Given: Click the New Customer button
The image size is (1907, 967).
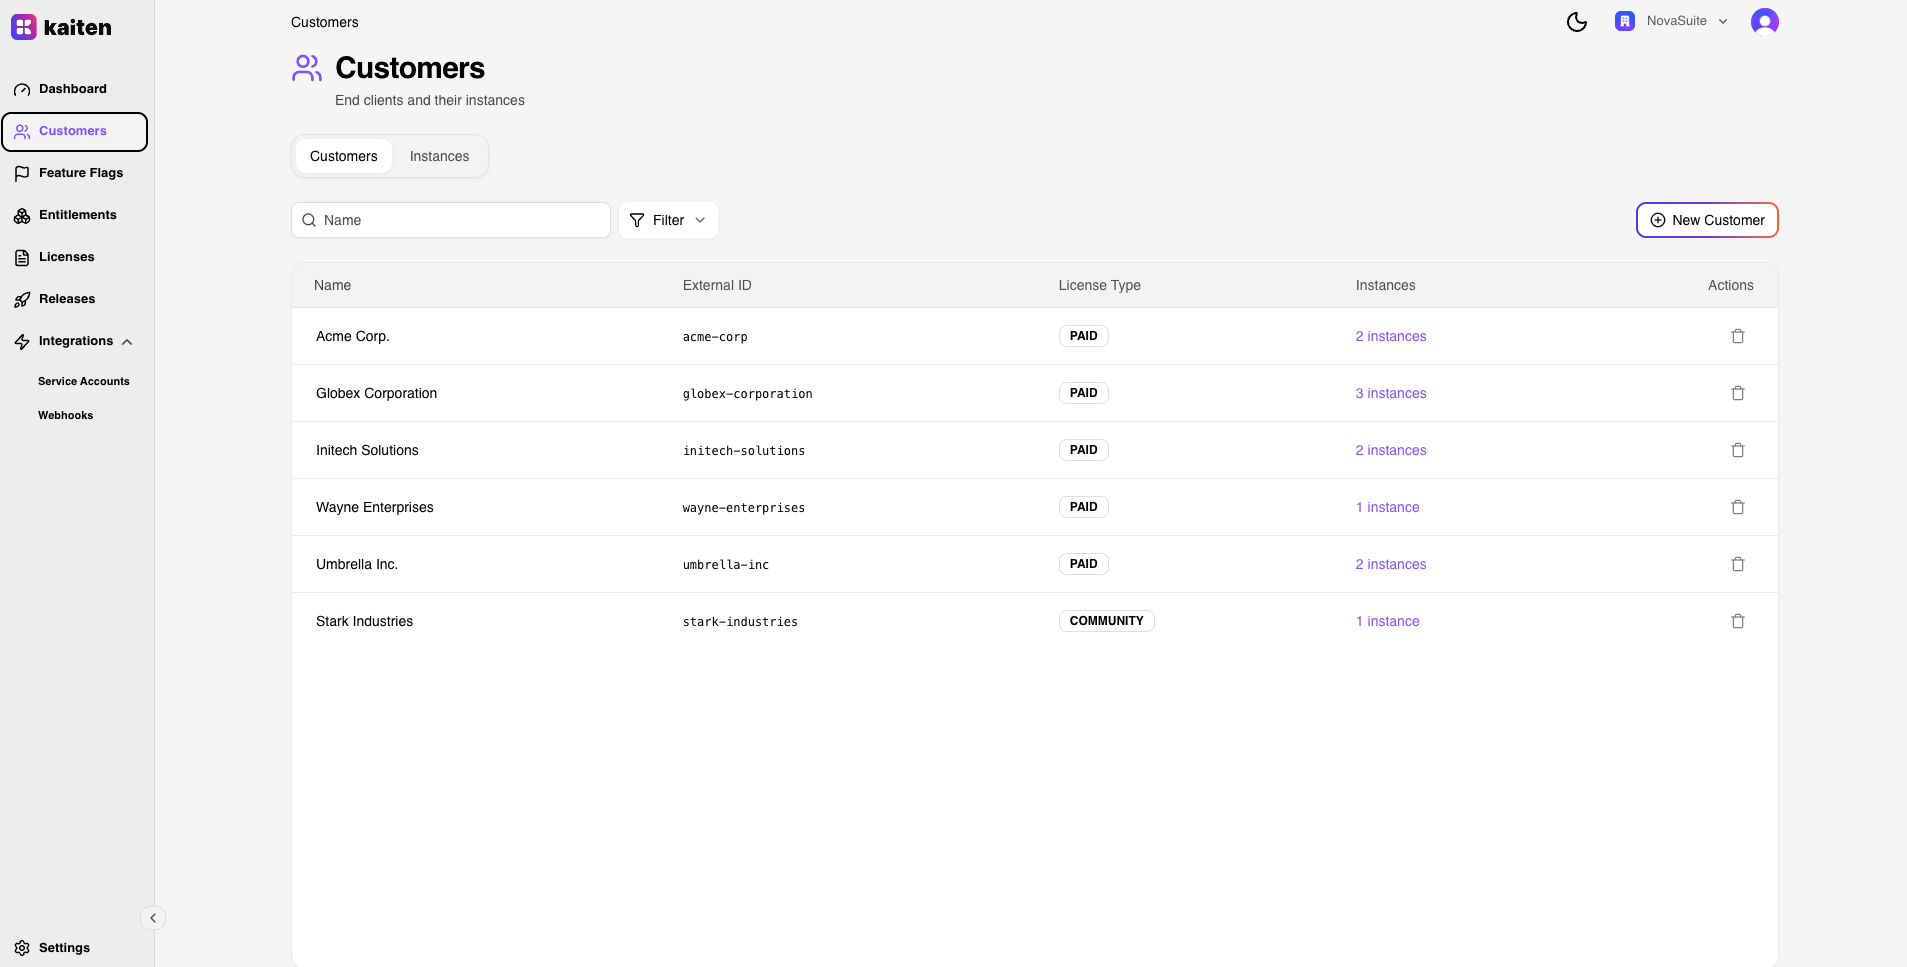Looking at the screenshot, I should click(1706, 220).
